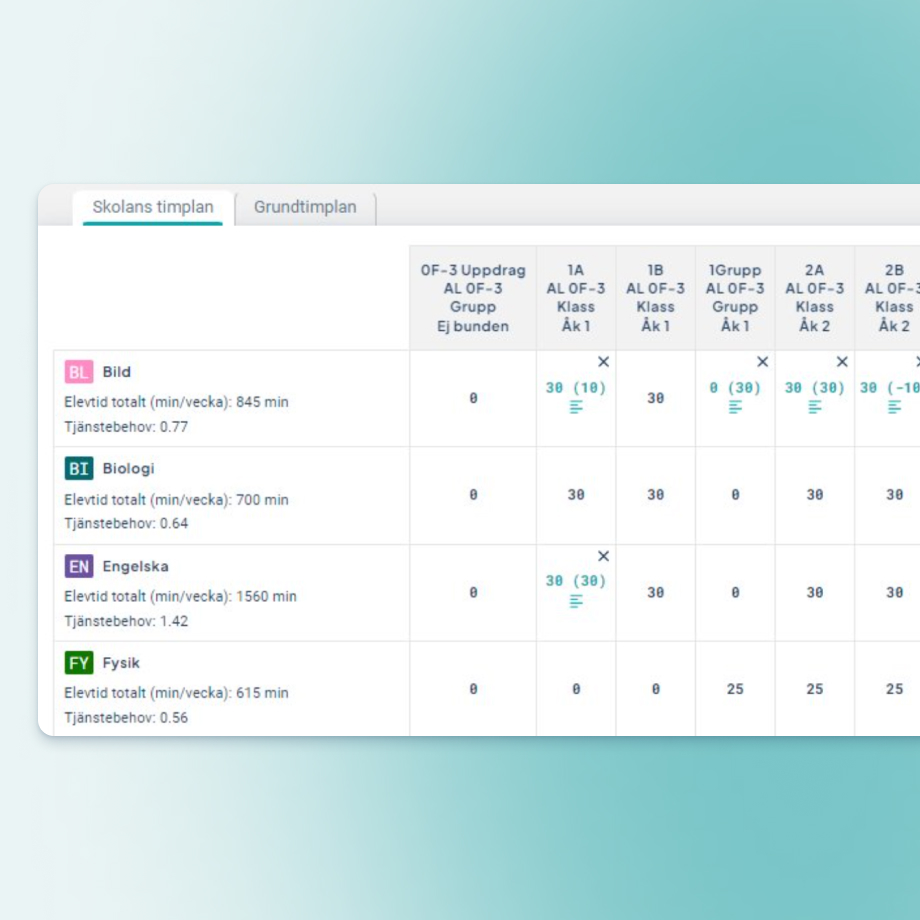Click the OF-3 Uppdrag column header

473,298
